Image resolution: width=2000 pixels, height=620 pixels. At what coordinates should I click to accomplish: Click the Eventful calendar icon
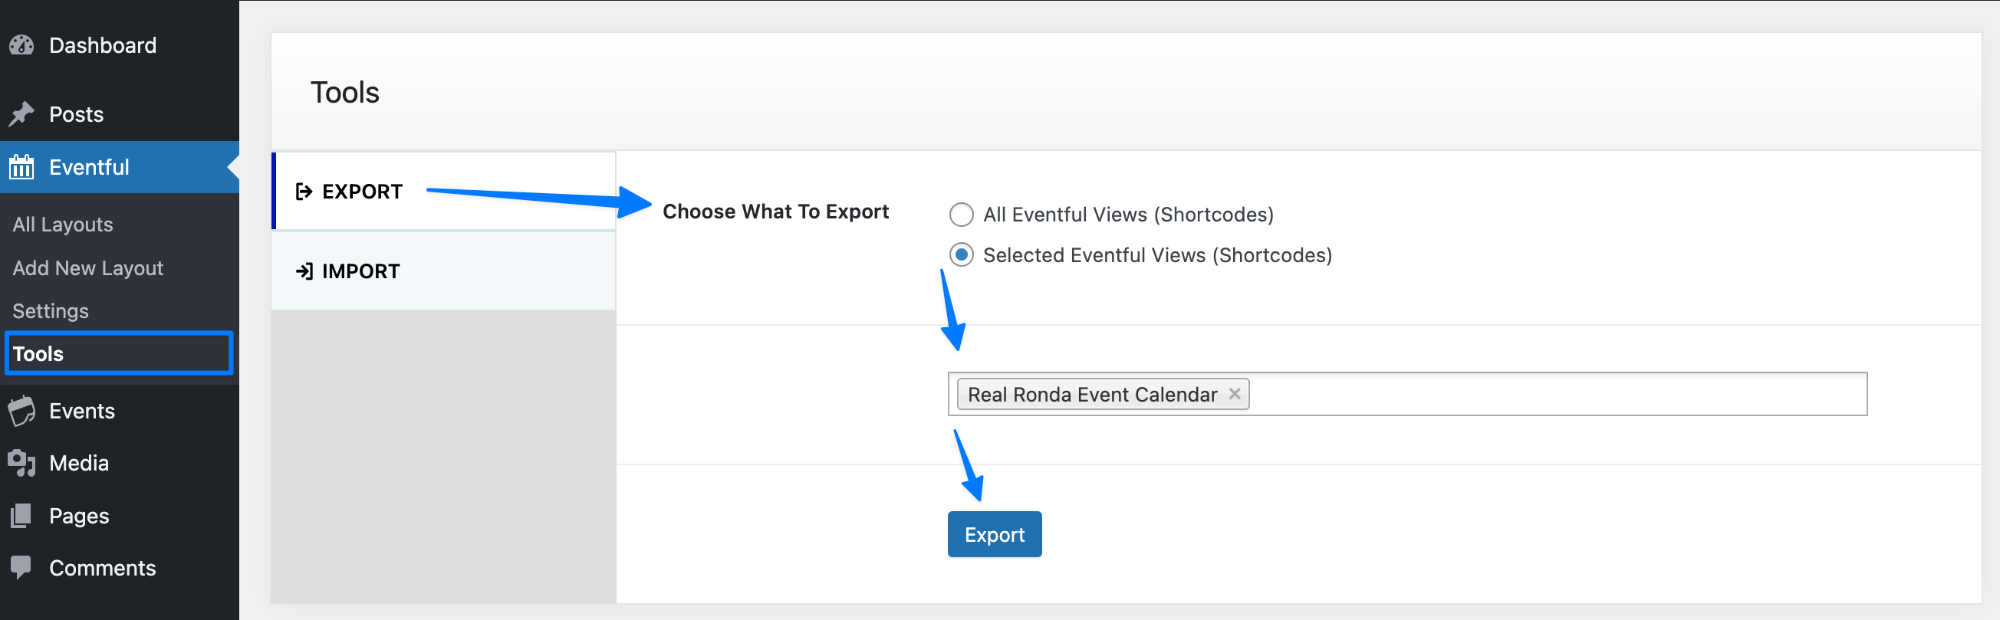(22, 167)
